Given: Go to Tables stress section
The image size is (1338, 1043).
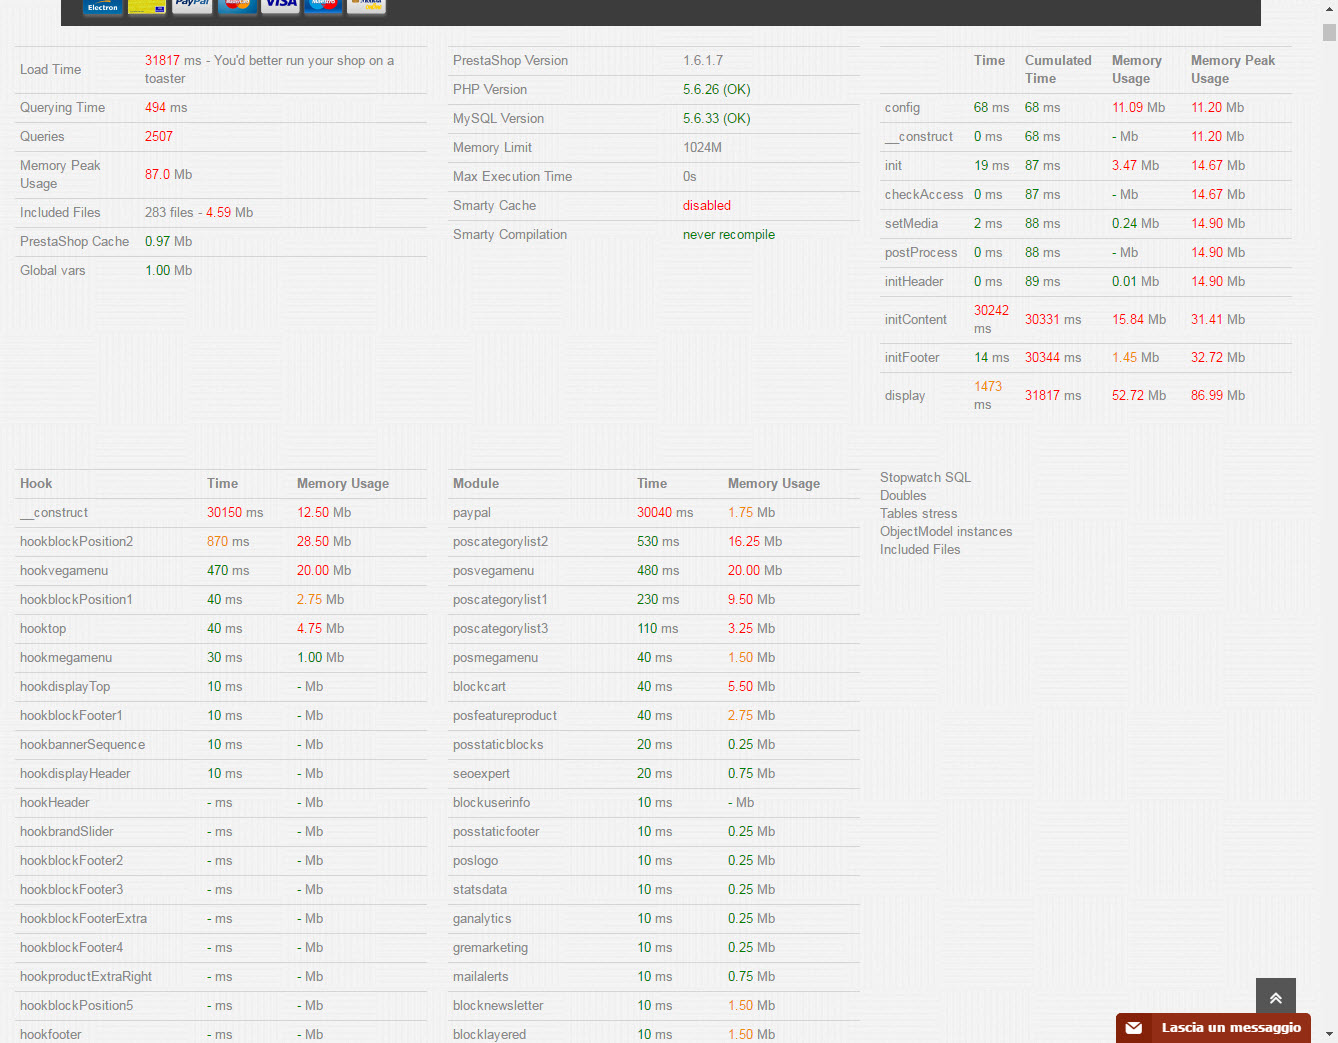Looking at the screenshot, I should point(918,514).
